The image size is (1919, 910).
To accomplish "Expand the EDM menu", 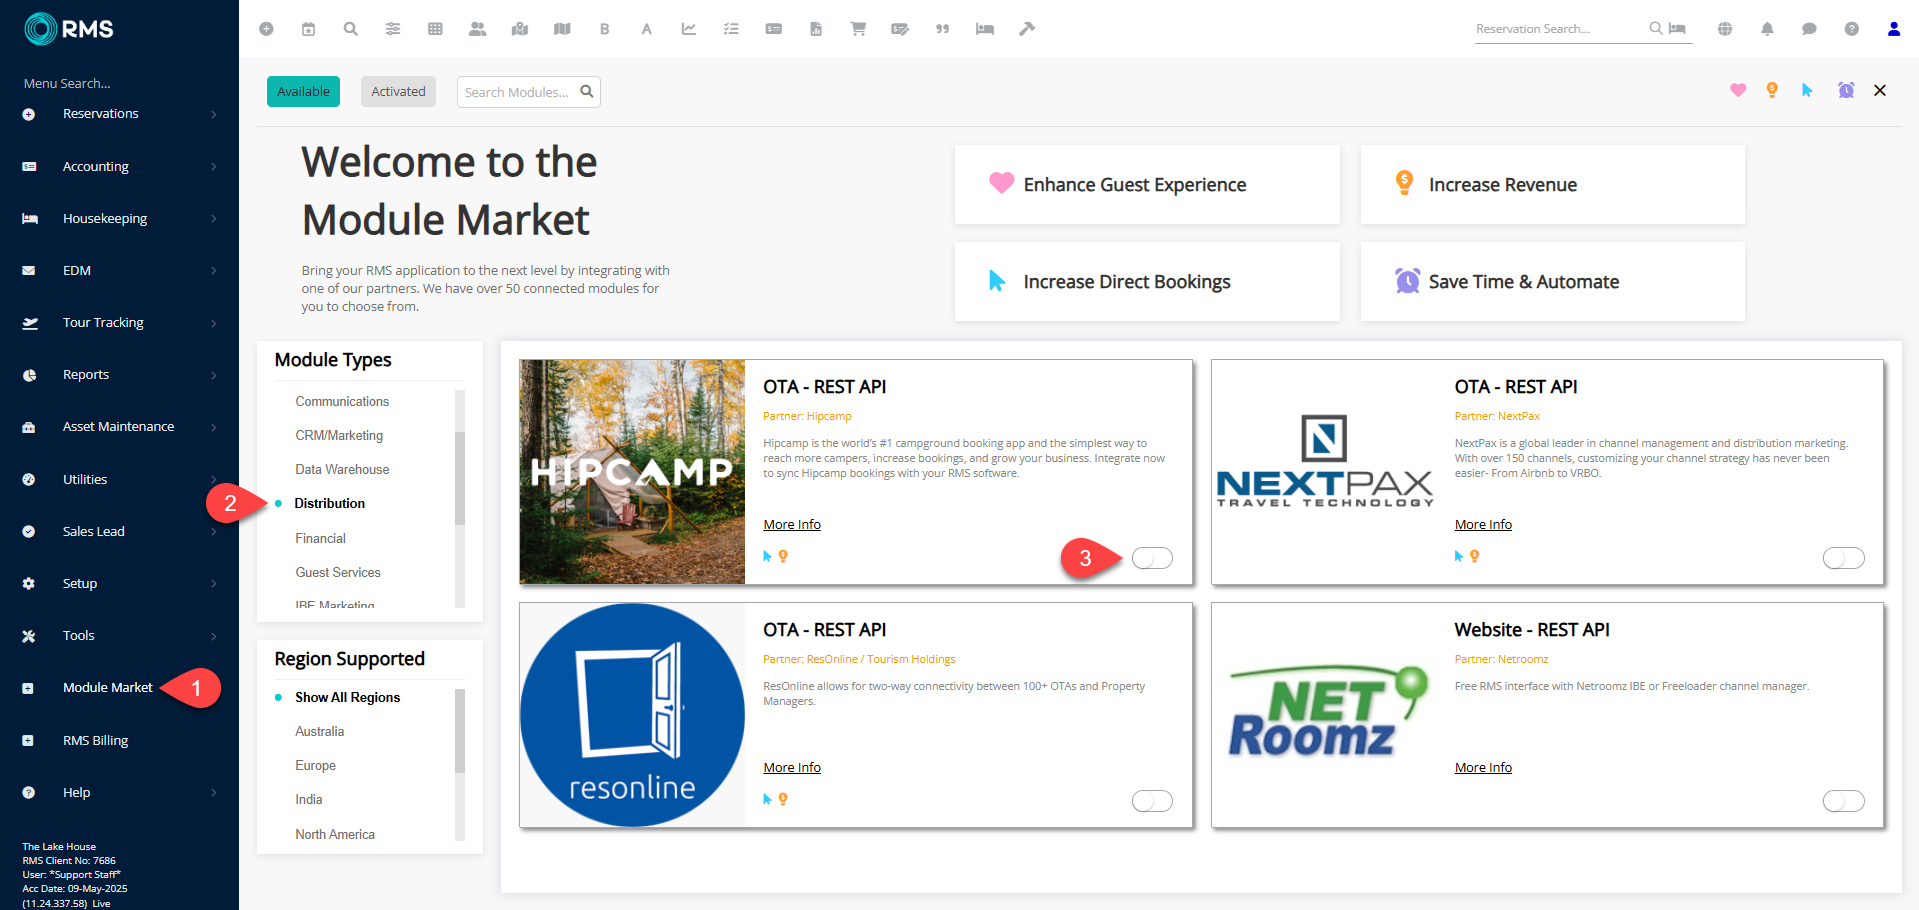I will coord(119,270).
